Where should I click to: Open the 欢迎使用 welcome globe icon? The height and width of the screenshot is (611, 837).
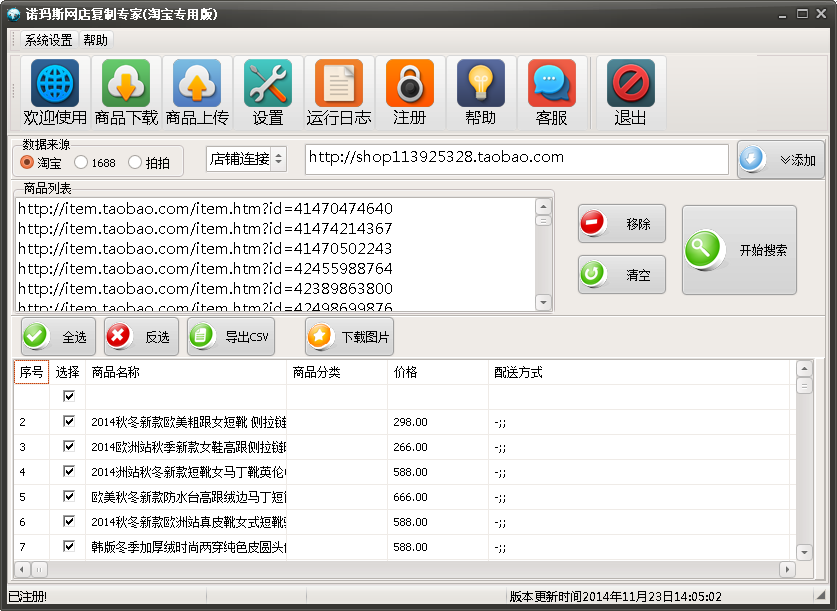coord(55,92)
